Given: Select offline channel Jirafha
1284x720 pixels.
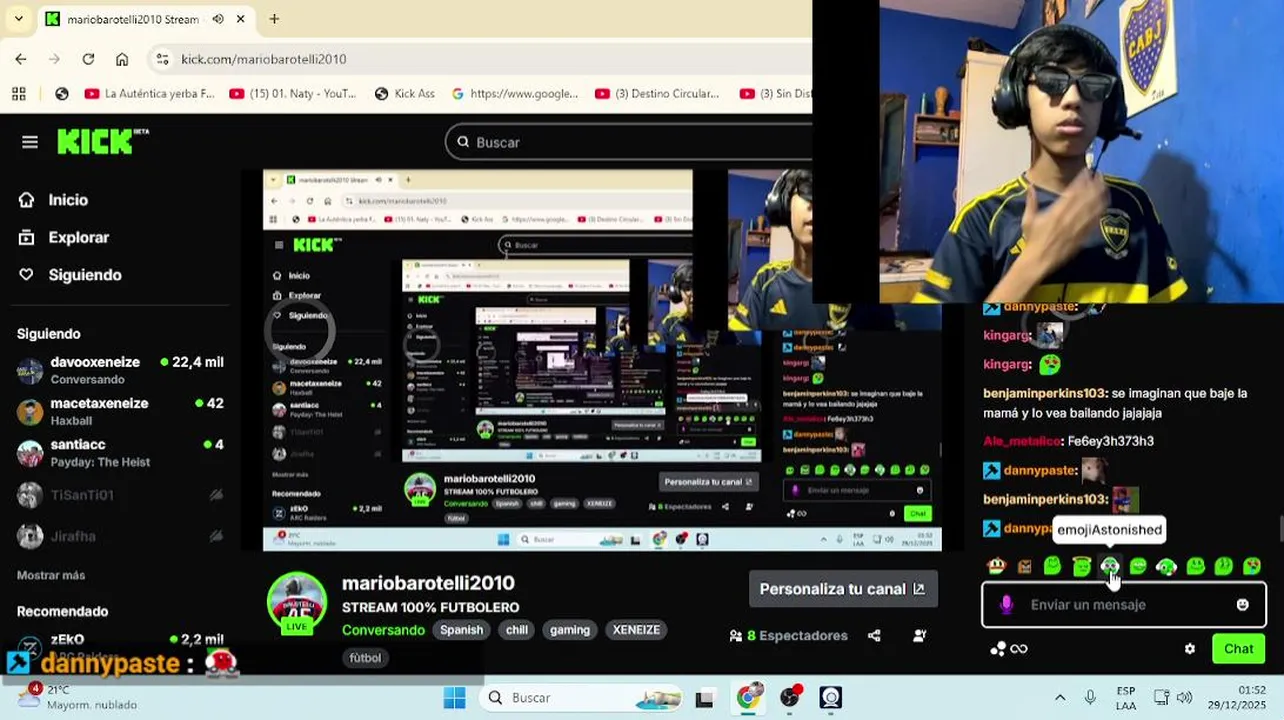Looking at the screenshot, I should [120, 536].
